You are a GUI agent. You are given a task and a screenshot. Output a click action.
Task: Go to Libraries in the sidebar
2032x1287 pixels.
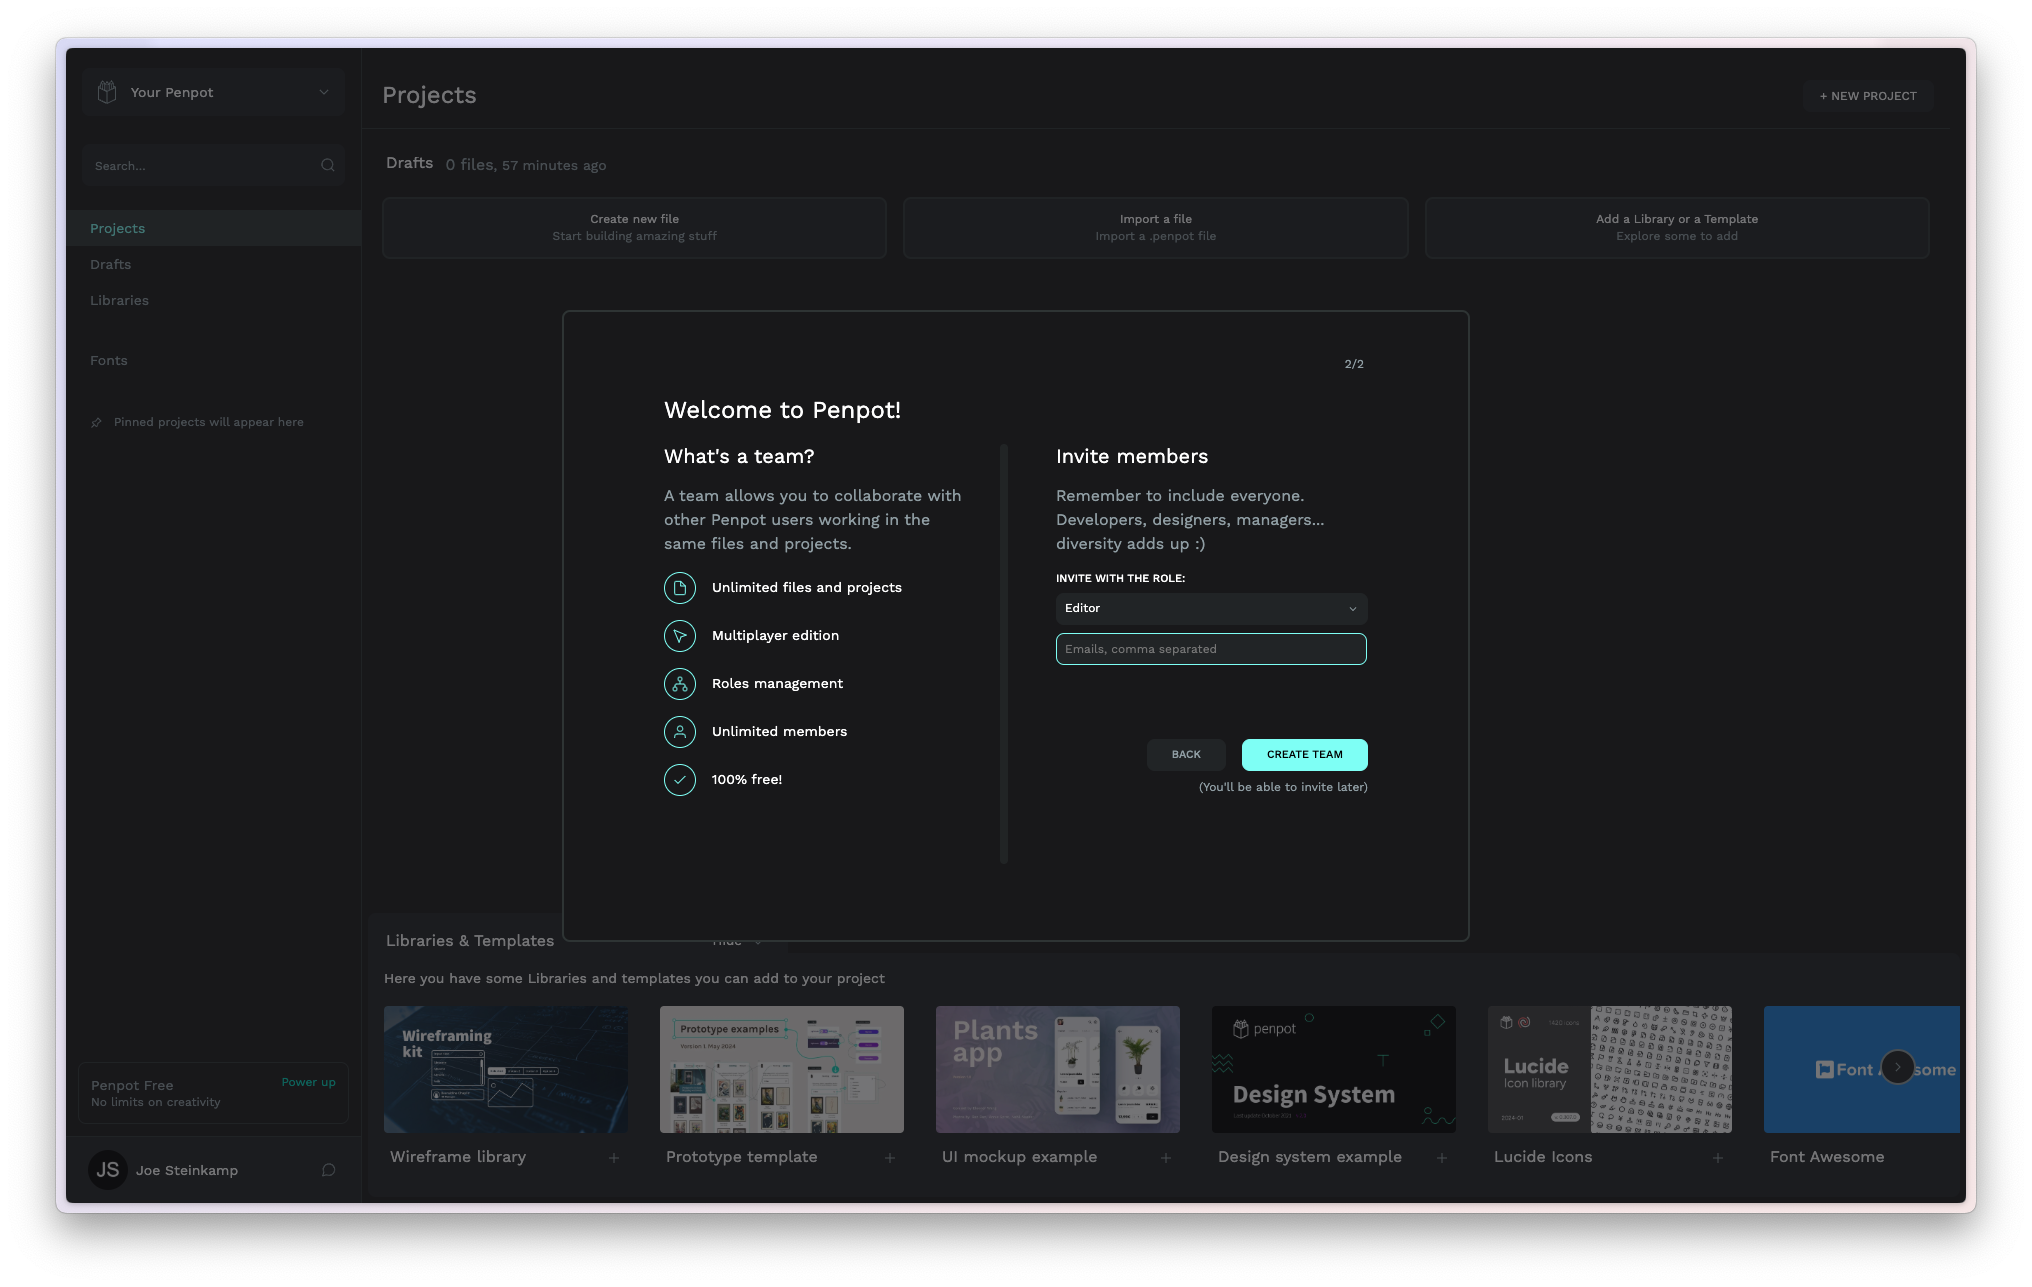click(x=119, y=301)
